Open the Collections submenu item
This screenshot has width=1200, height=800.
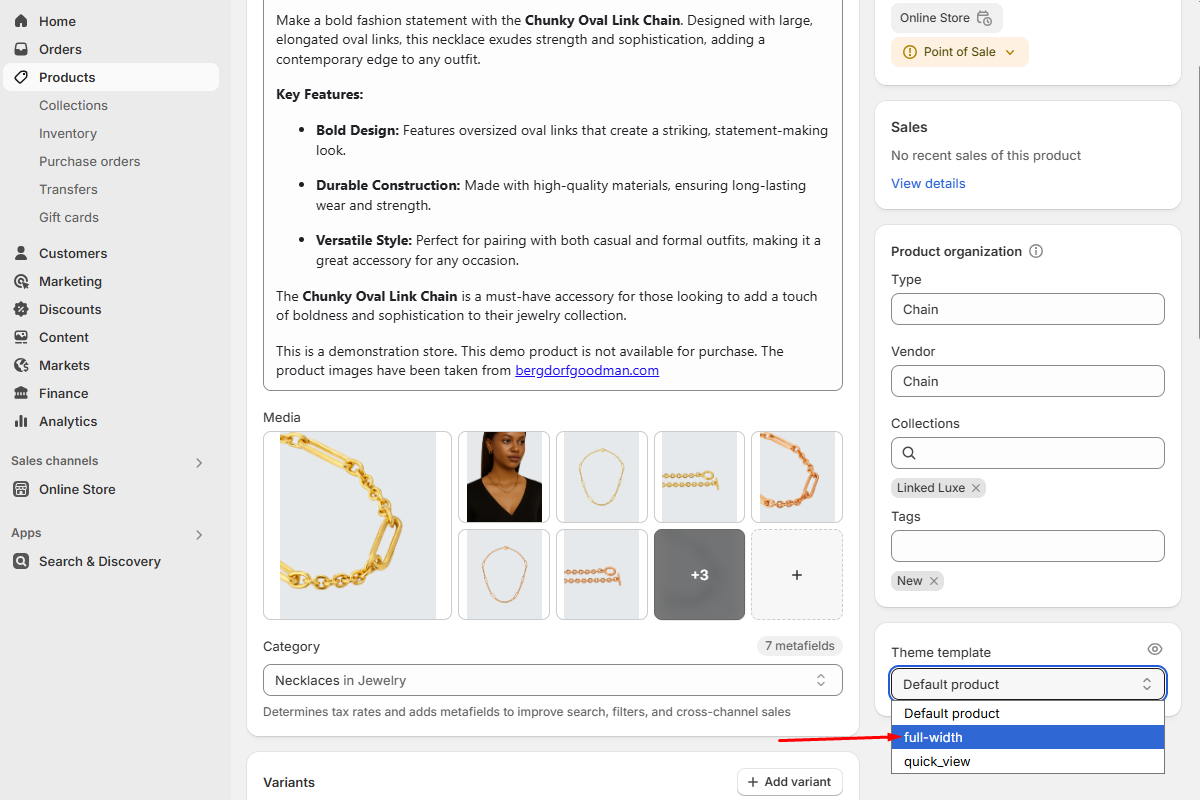point(73,105)
